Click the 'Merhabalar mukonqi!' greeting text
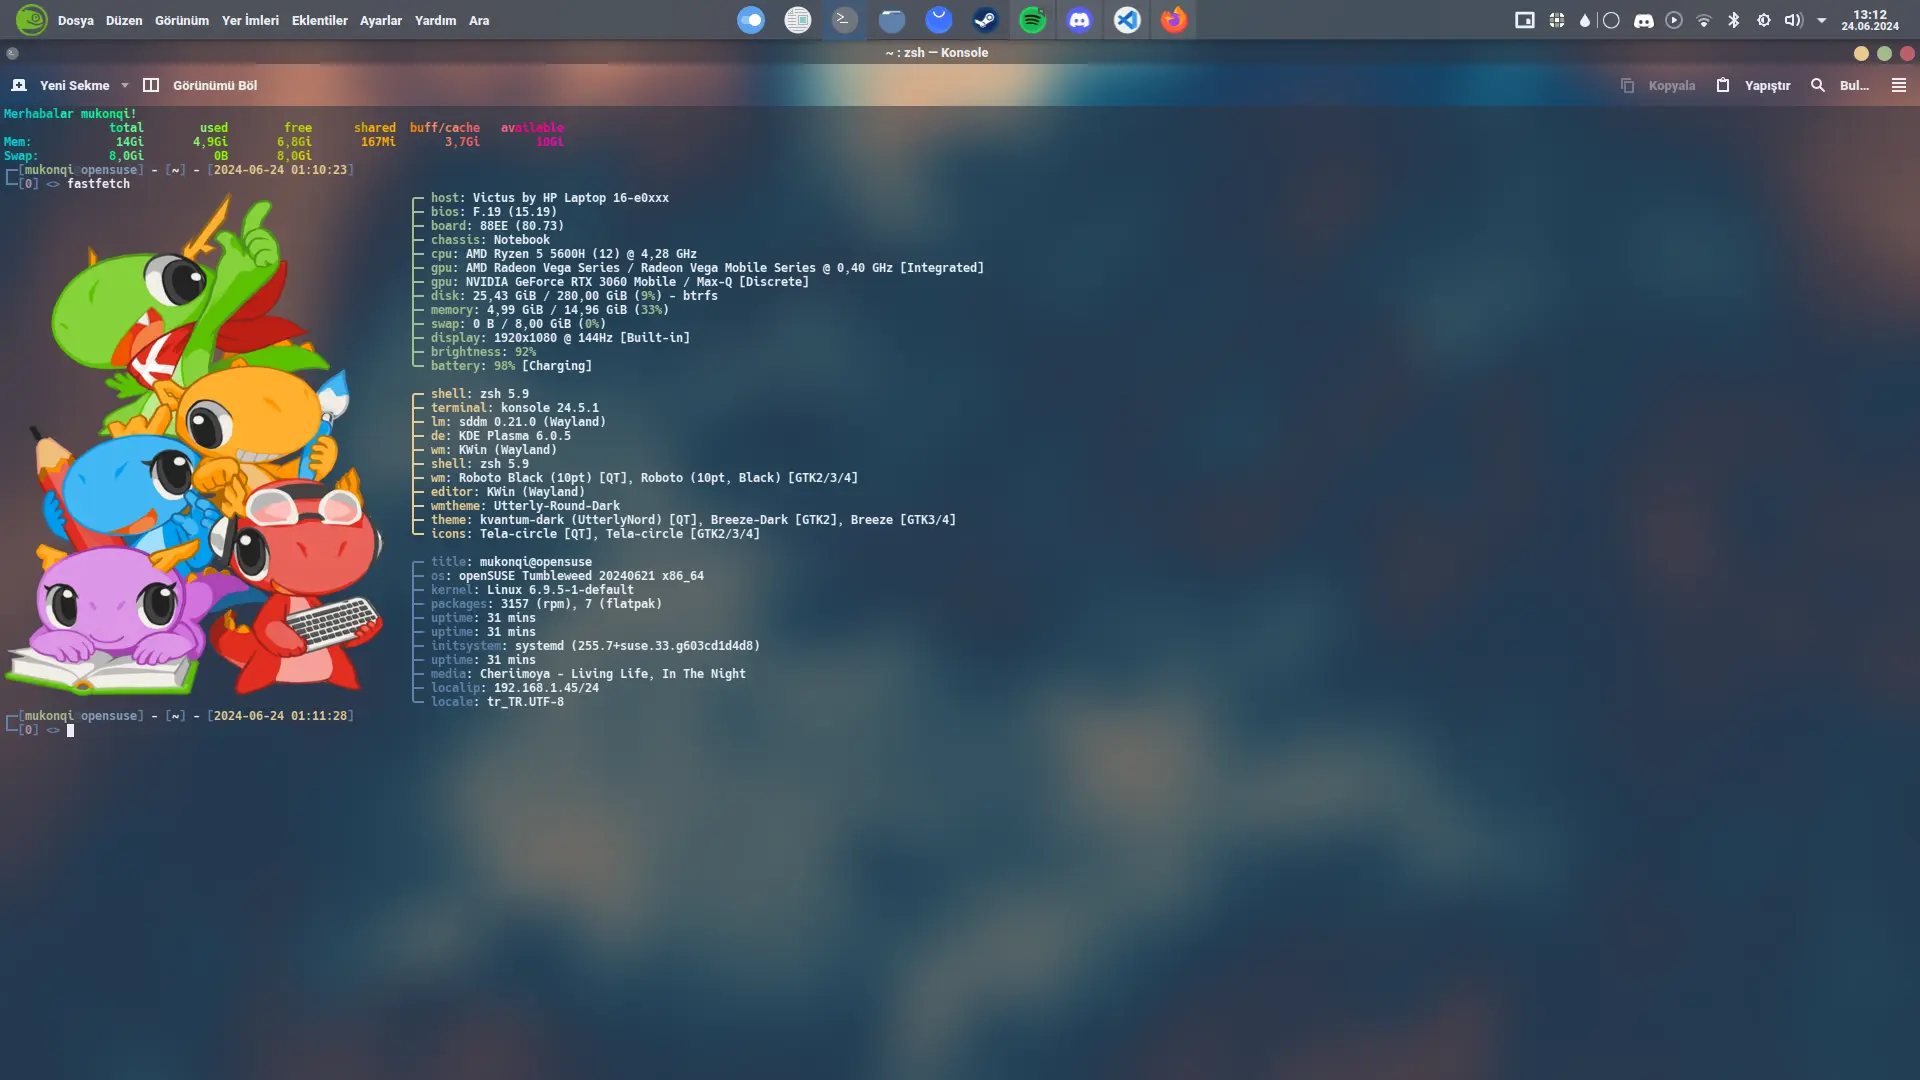1920x1080 pixels. 70,114
